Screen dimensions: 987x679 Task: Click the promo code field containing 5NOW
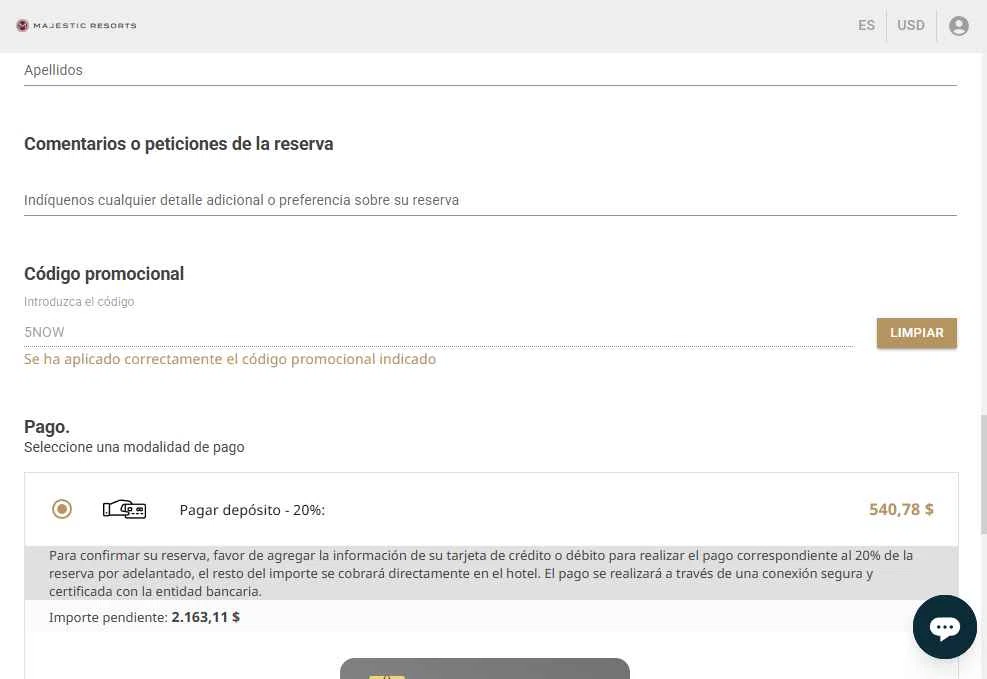click(439, 332)
